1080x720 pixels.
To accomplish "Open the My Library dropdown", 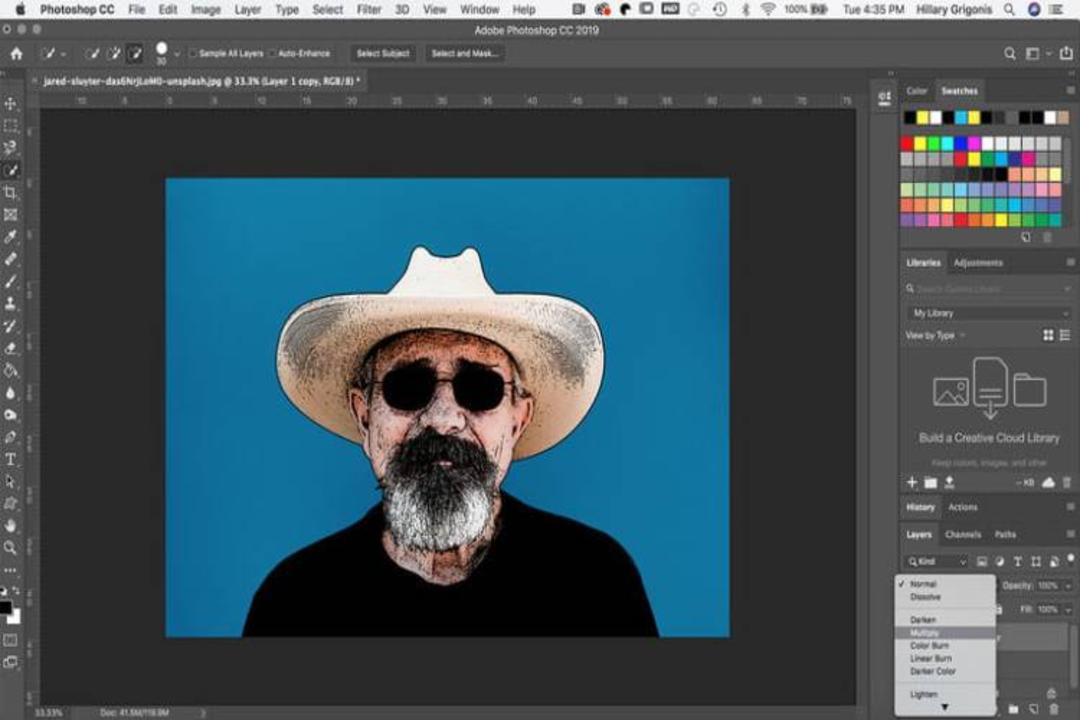I will click(x=988, y=313).
